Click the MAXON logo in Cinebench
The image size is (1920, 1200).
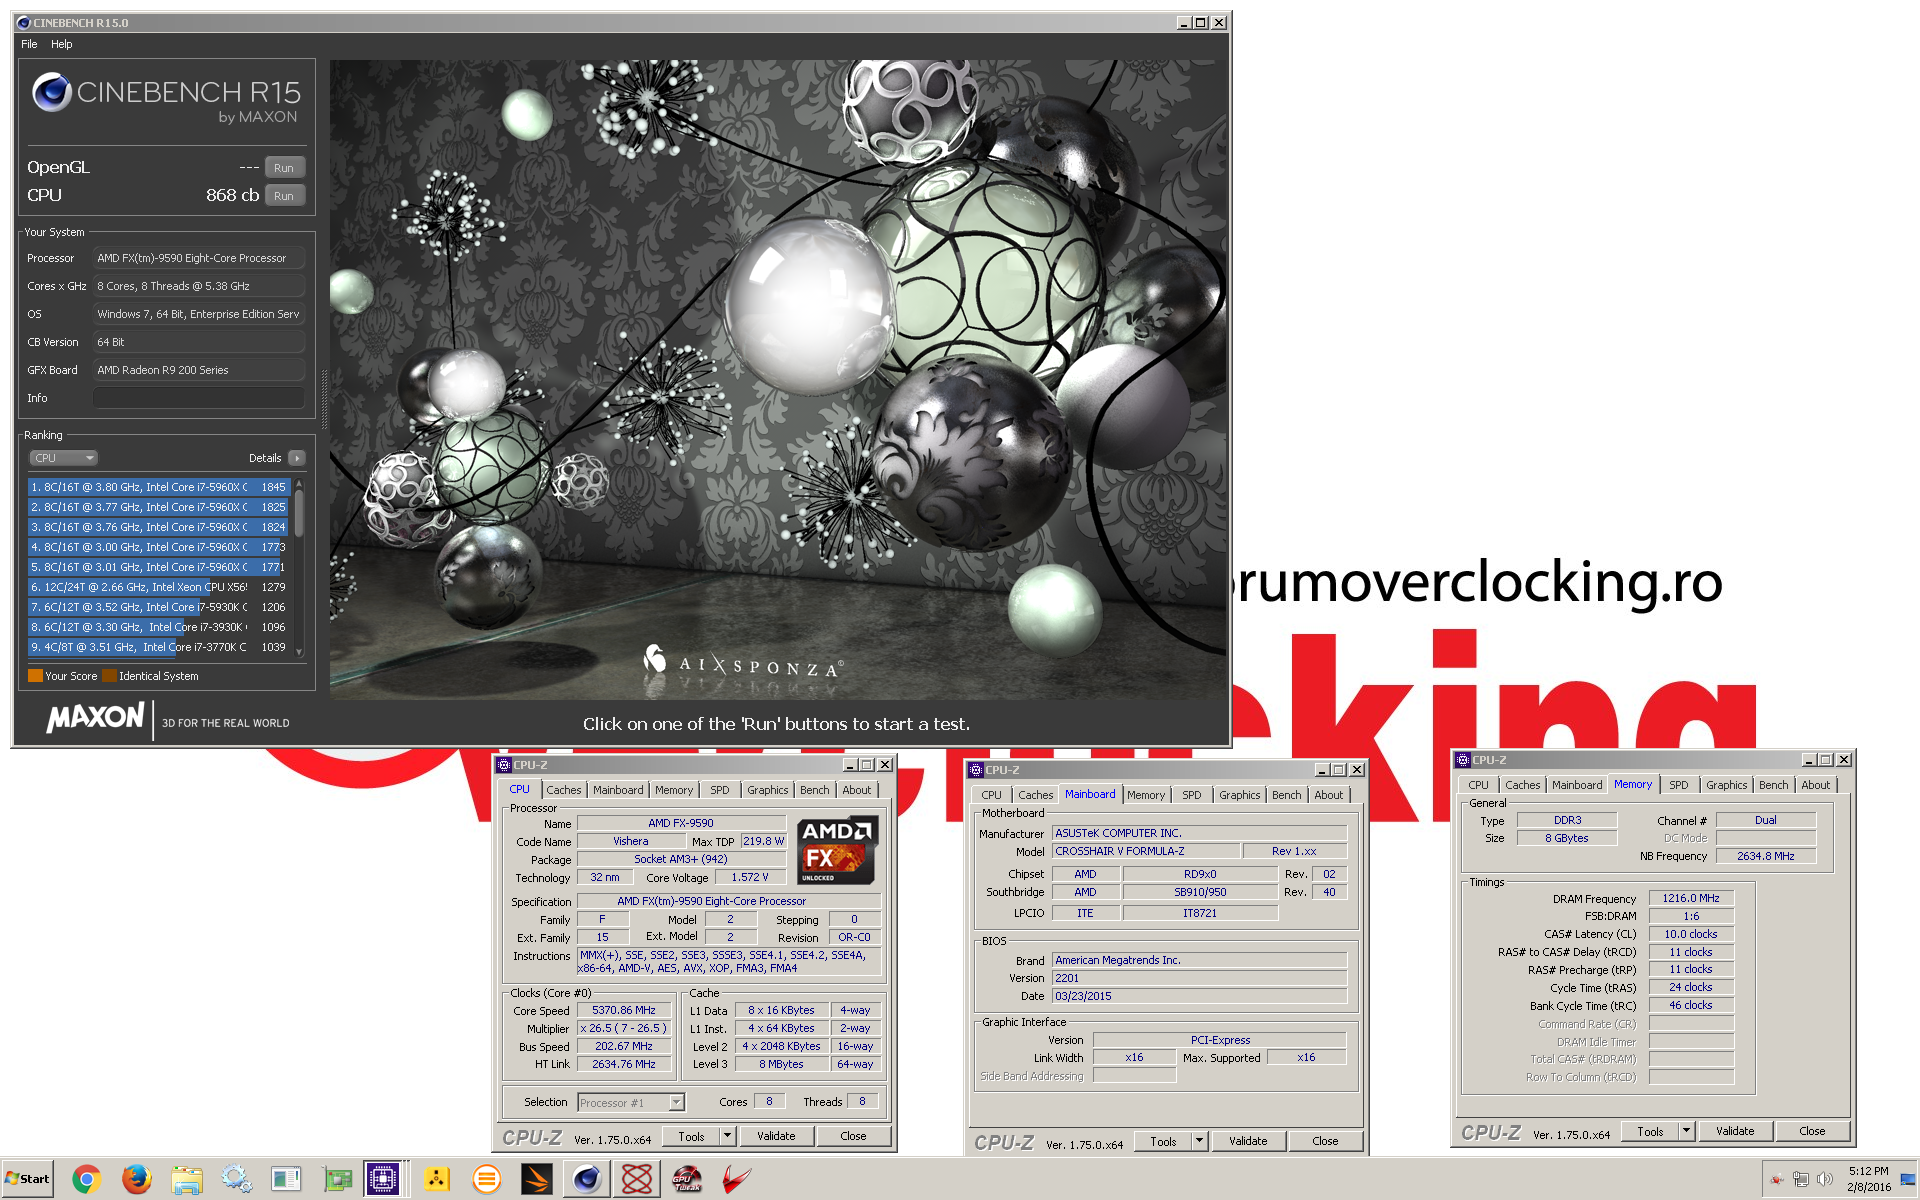[96, 718]
